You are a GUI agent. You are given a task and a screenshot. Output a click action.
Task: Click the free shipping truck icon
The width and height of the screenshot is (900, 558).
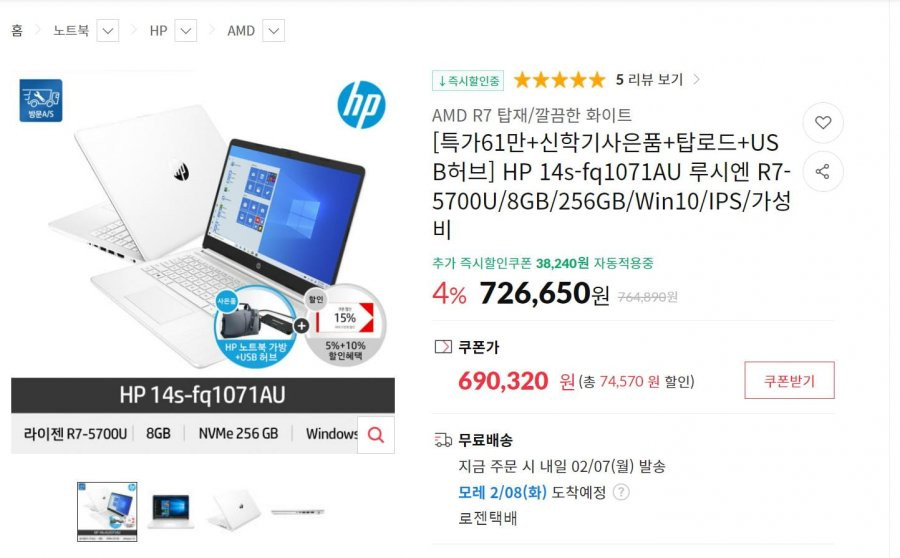[443, 440]
